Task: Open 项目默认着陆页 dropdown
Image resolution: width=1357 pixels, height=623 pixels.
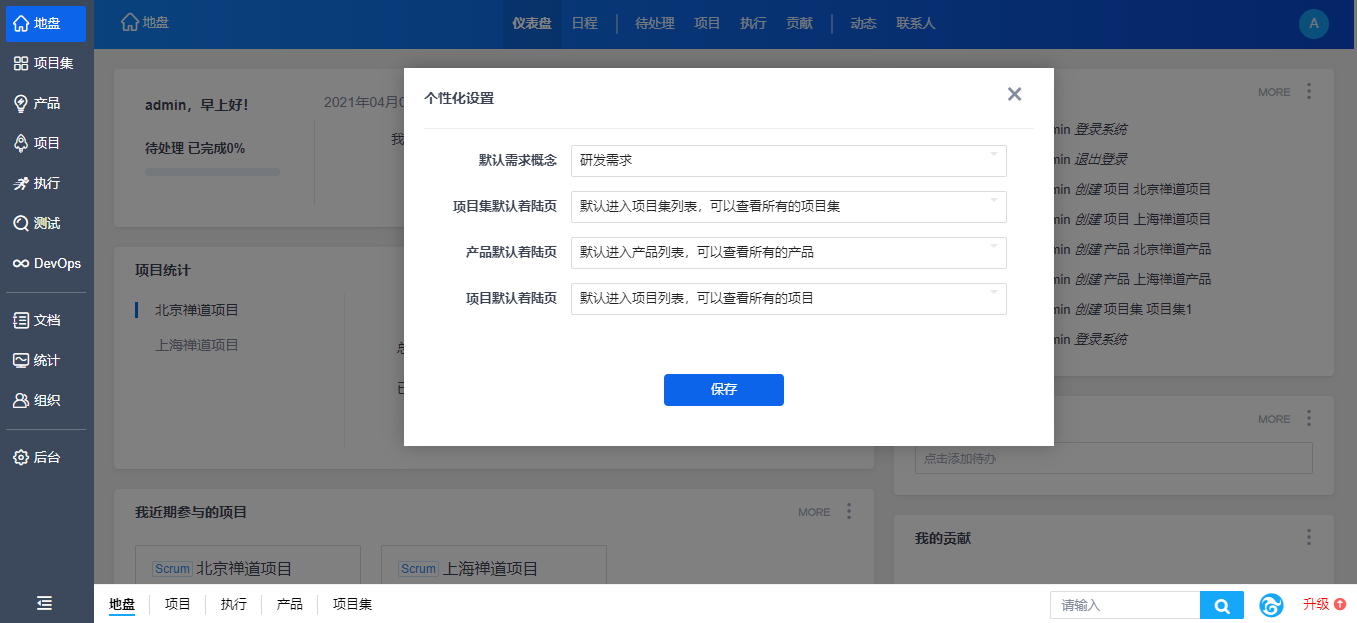Action: 788,298
